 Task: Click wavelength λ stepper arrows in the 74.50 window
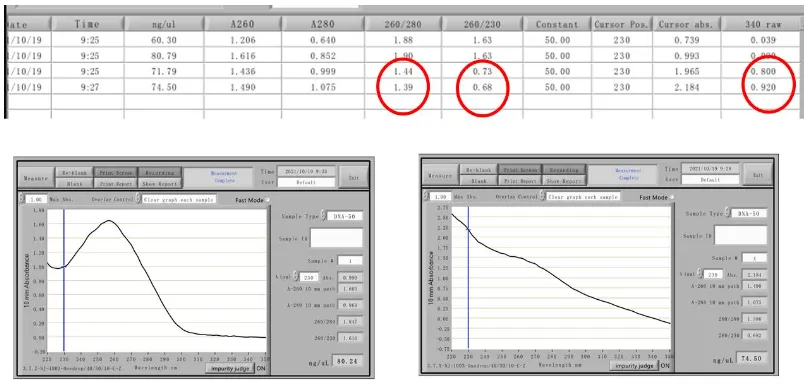tap(700, 273)
